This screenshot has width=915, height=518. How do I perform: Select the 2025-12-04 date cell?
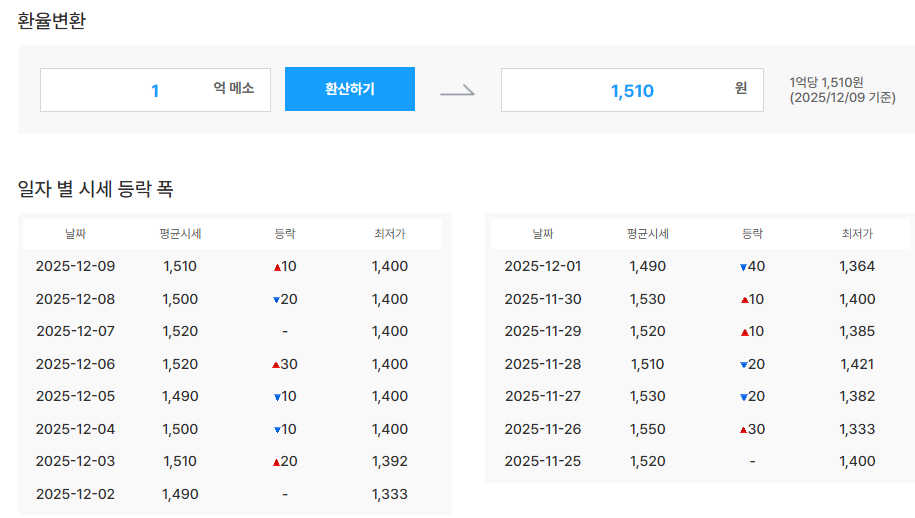click(75, 429)
